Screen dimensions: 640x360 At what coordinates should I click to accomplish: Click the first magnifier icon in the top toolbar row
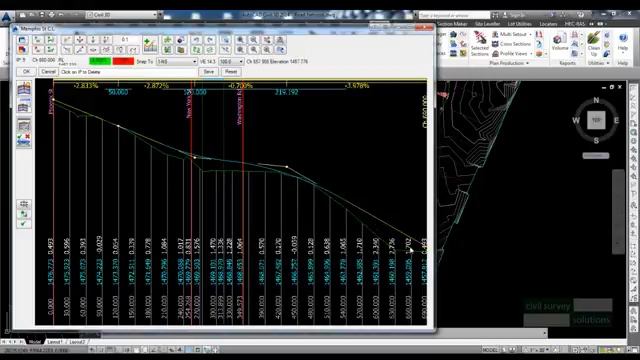240,40
